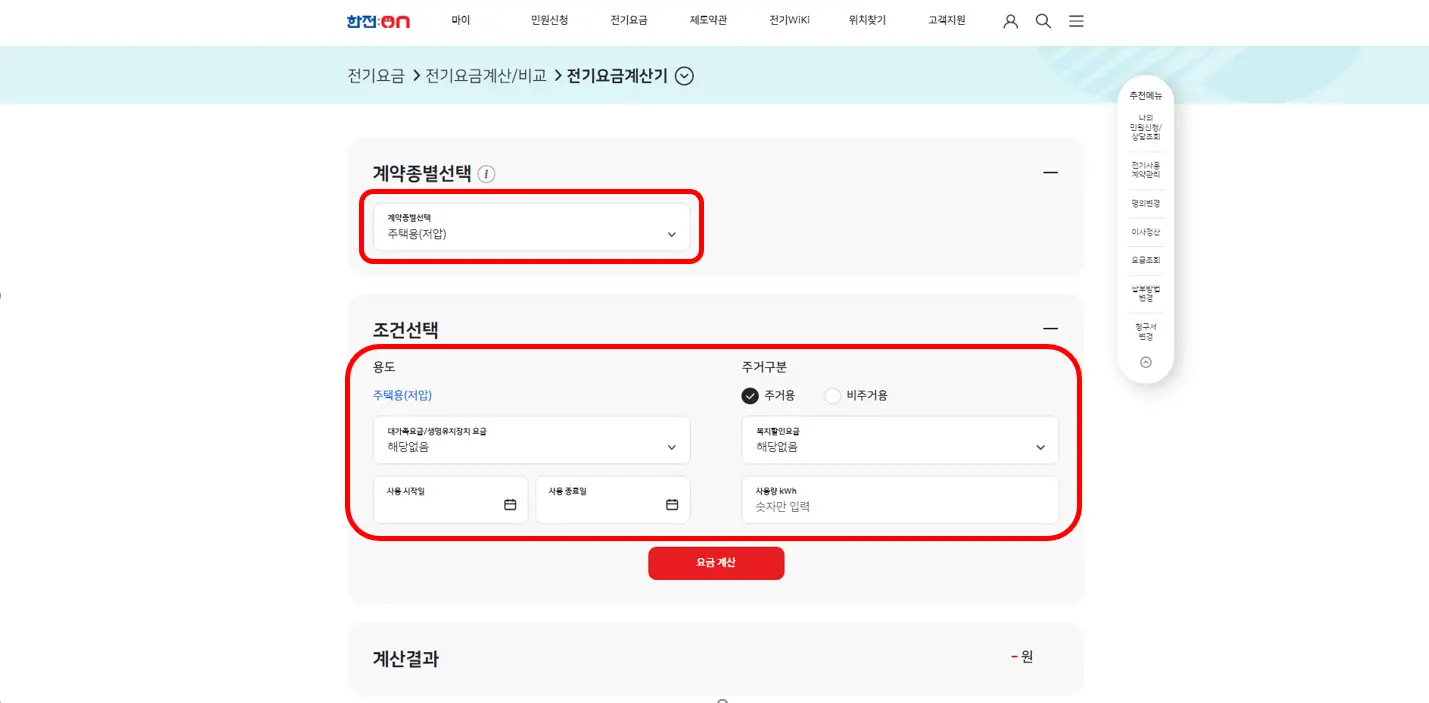Viewport: 1429px width, 703px height.
Task: Open the 복지할인요금 dropdown
Action: pyautogui.click(x=899, y=440)
